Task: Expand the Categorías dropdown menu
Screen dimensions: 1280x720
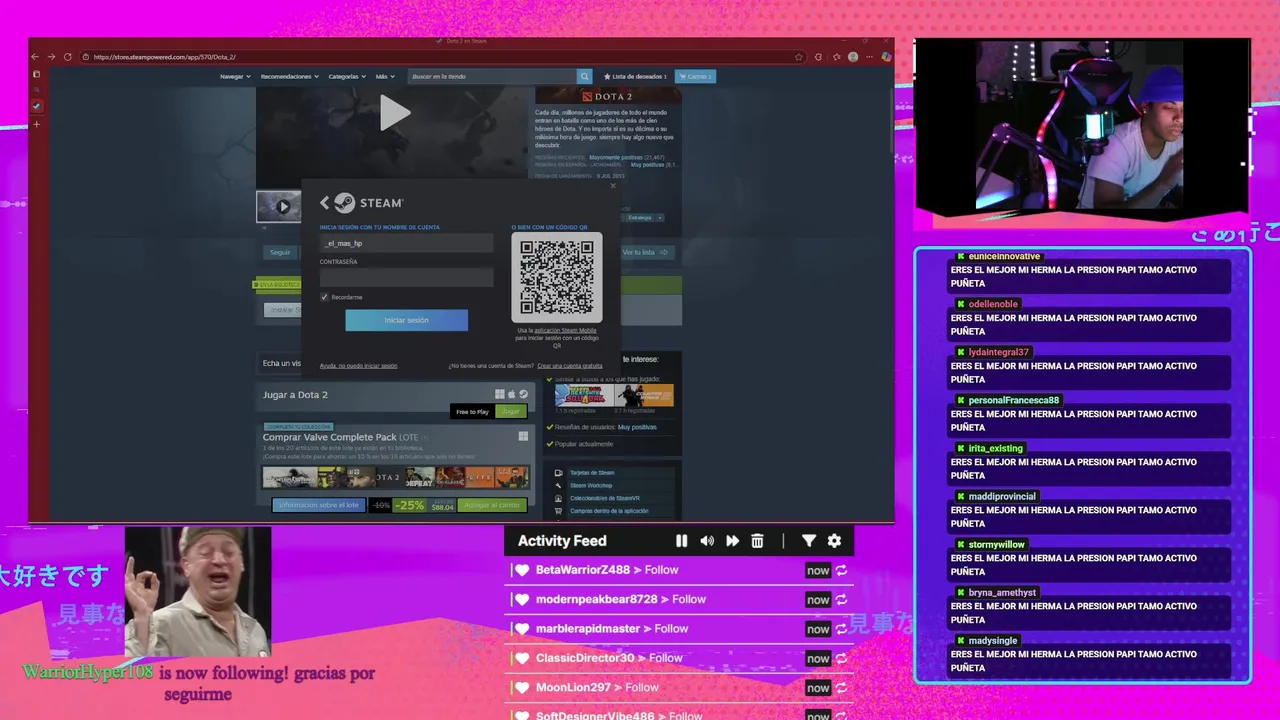Action: click(347, 76)
